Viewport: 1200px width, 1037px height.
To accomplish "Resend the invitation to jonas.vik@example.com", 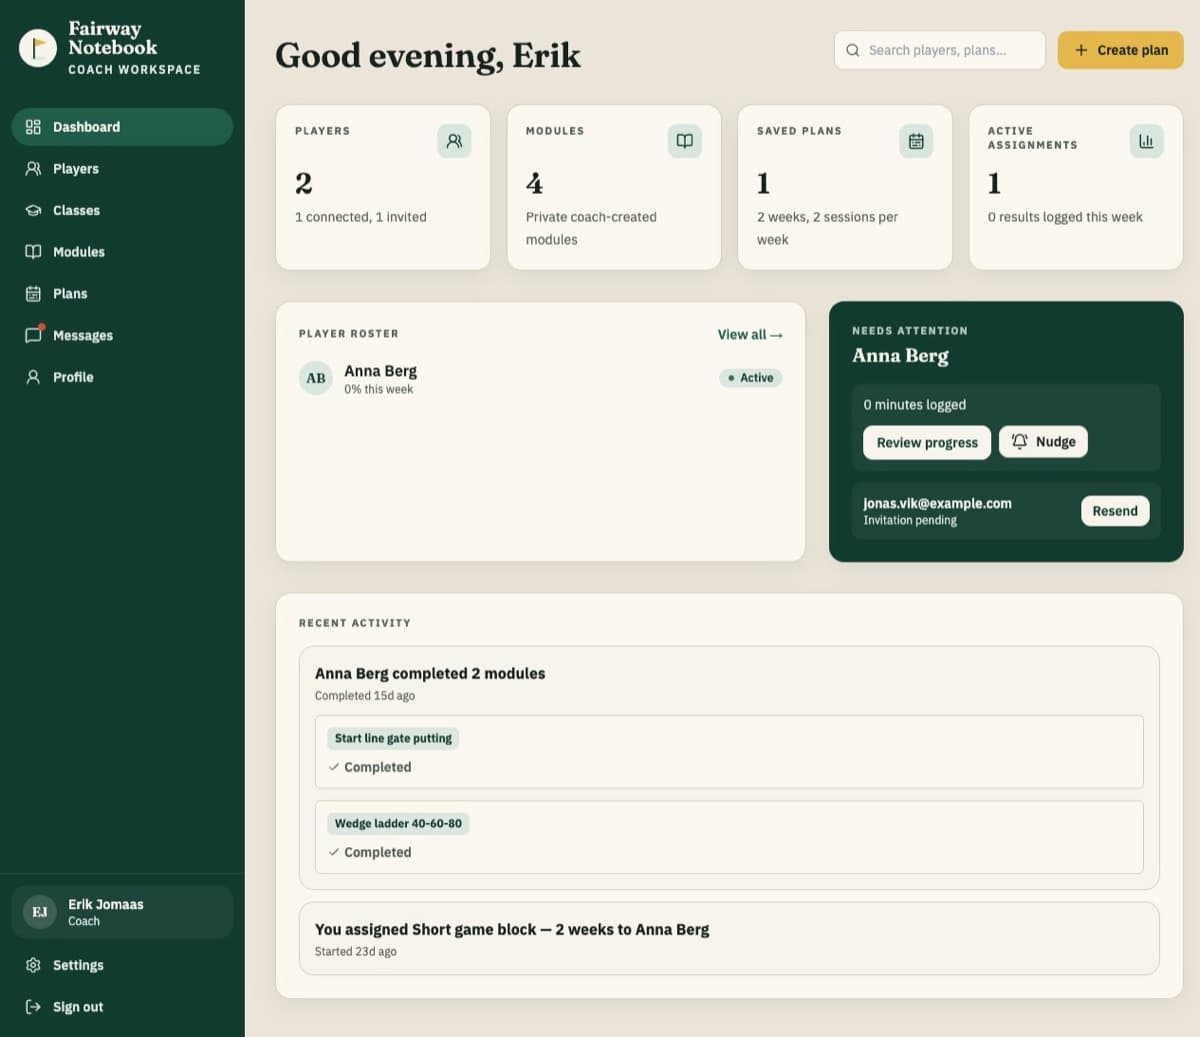I will point(1115,511).
